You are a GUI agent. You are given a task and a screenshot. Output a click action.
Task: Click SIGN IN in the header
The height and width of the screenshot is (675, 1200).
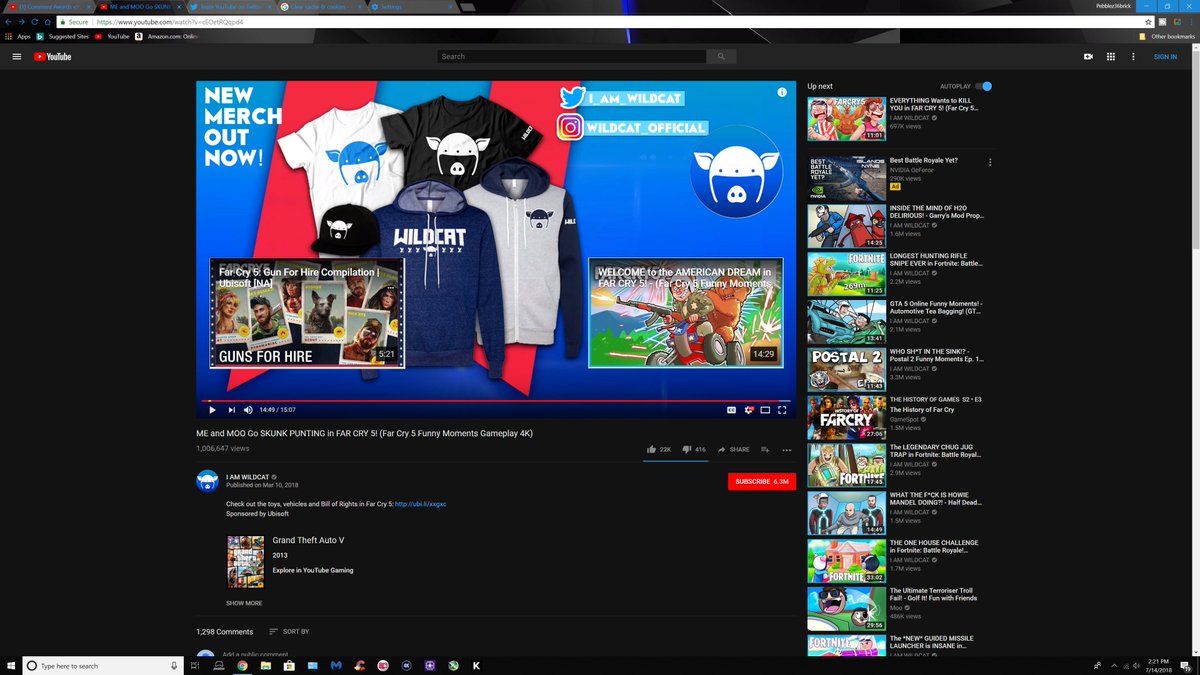pos(1165,57)
